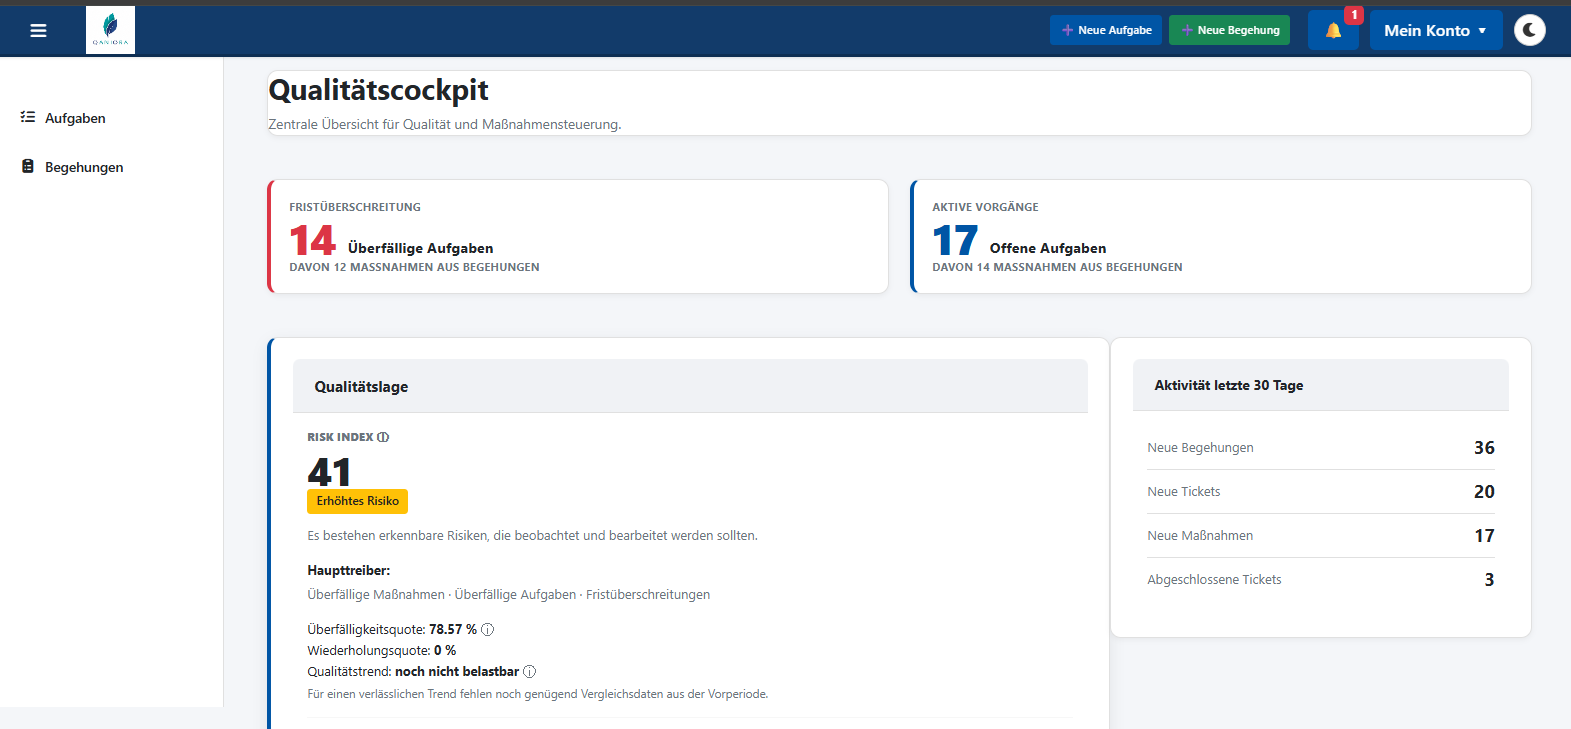Viewport: 1571px width, 729px height.
Task: Select the Neue Tickets activity row
Action: click(x=1320, y=492)
